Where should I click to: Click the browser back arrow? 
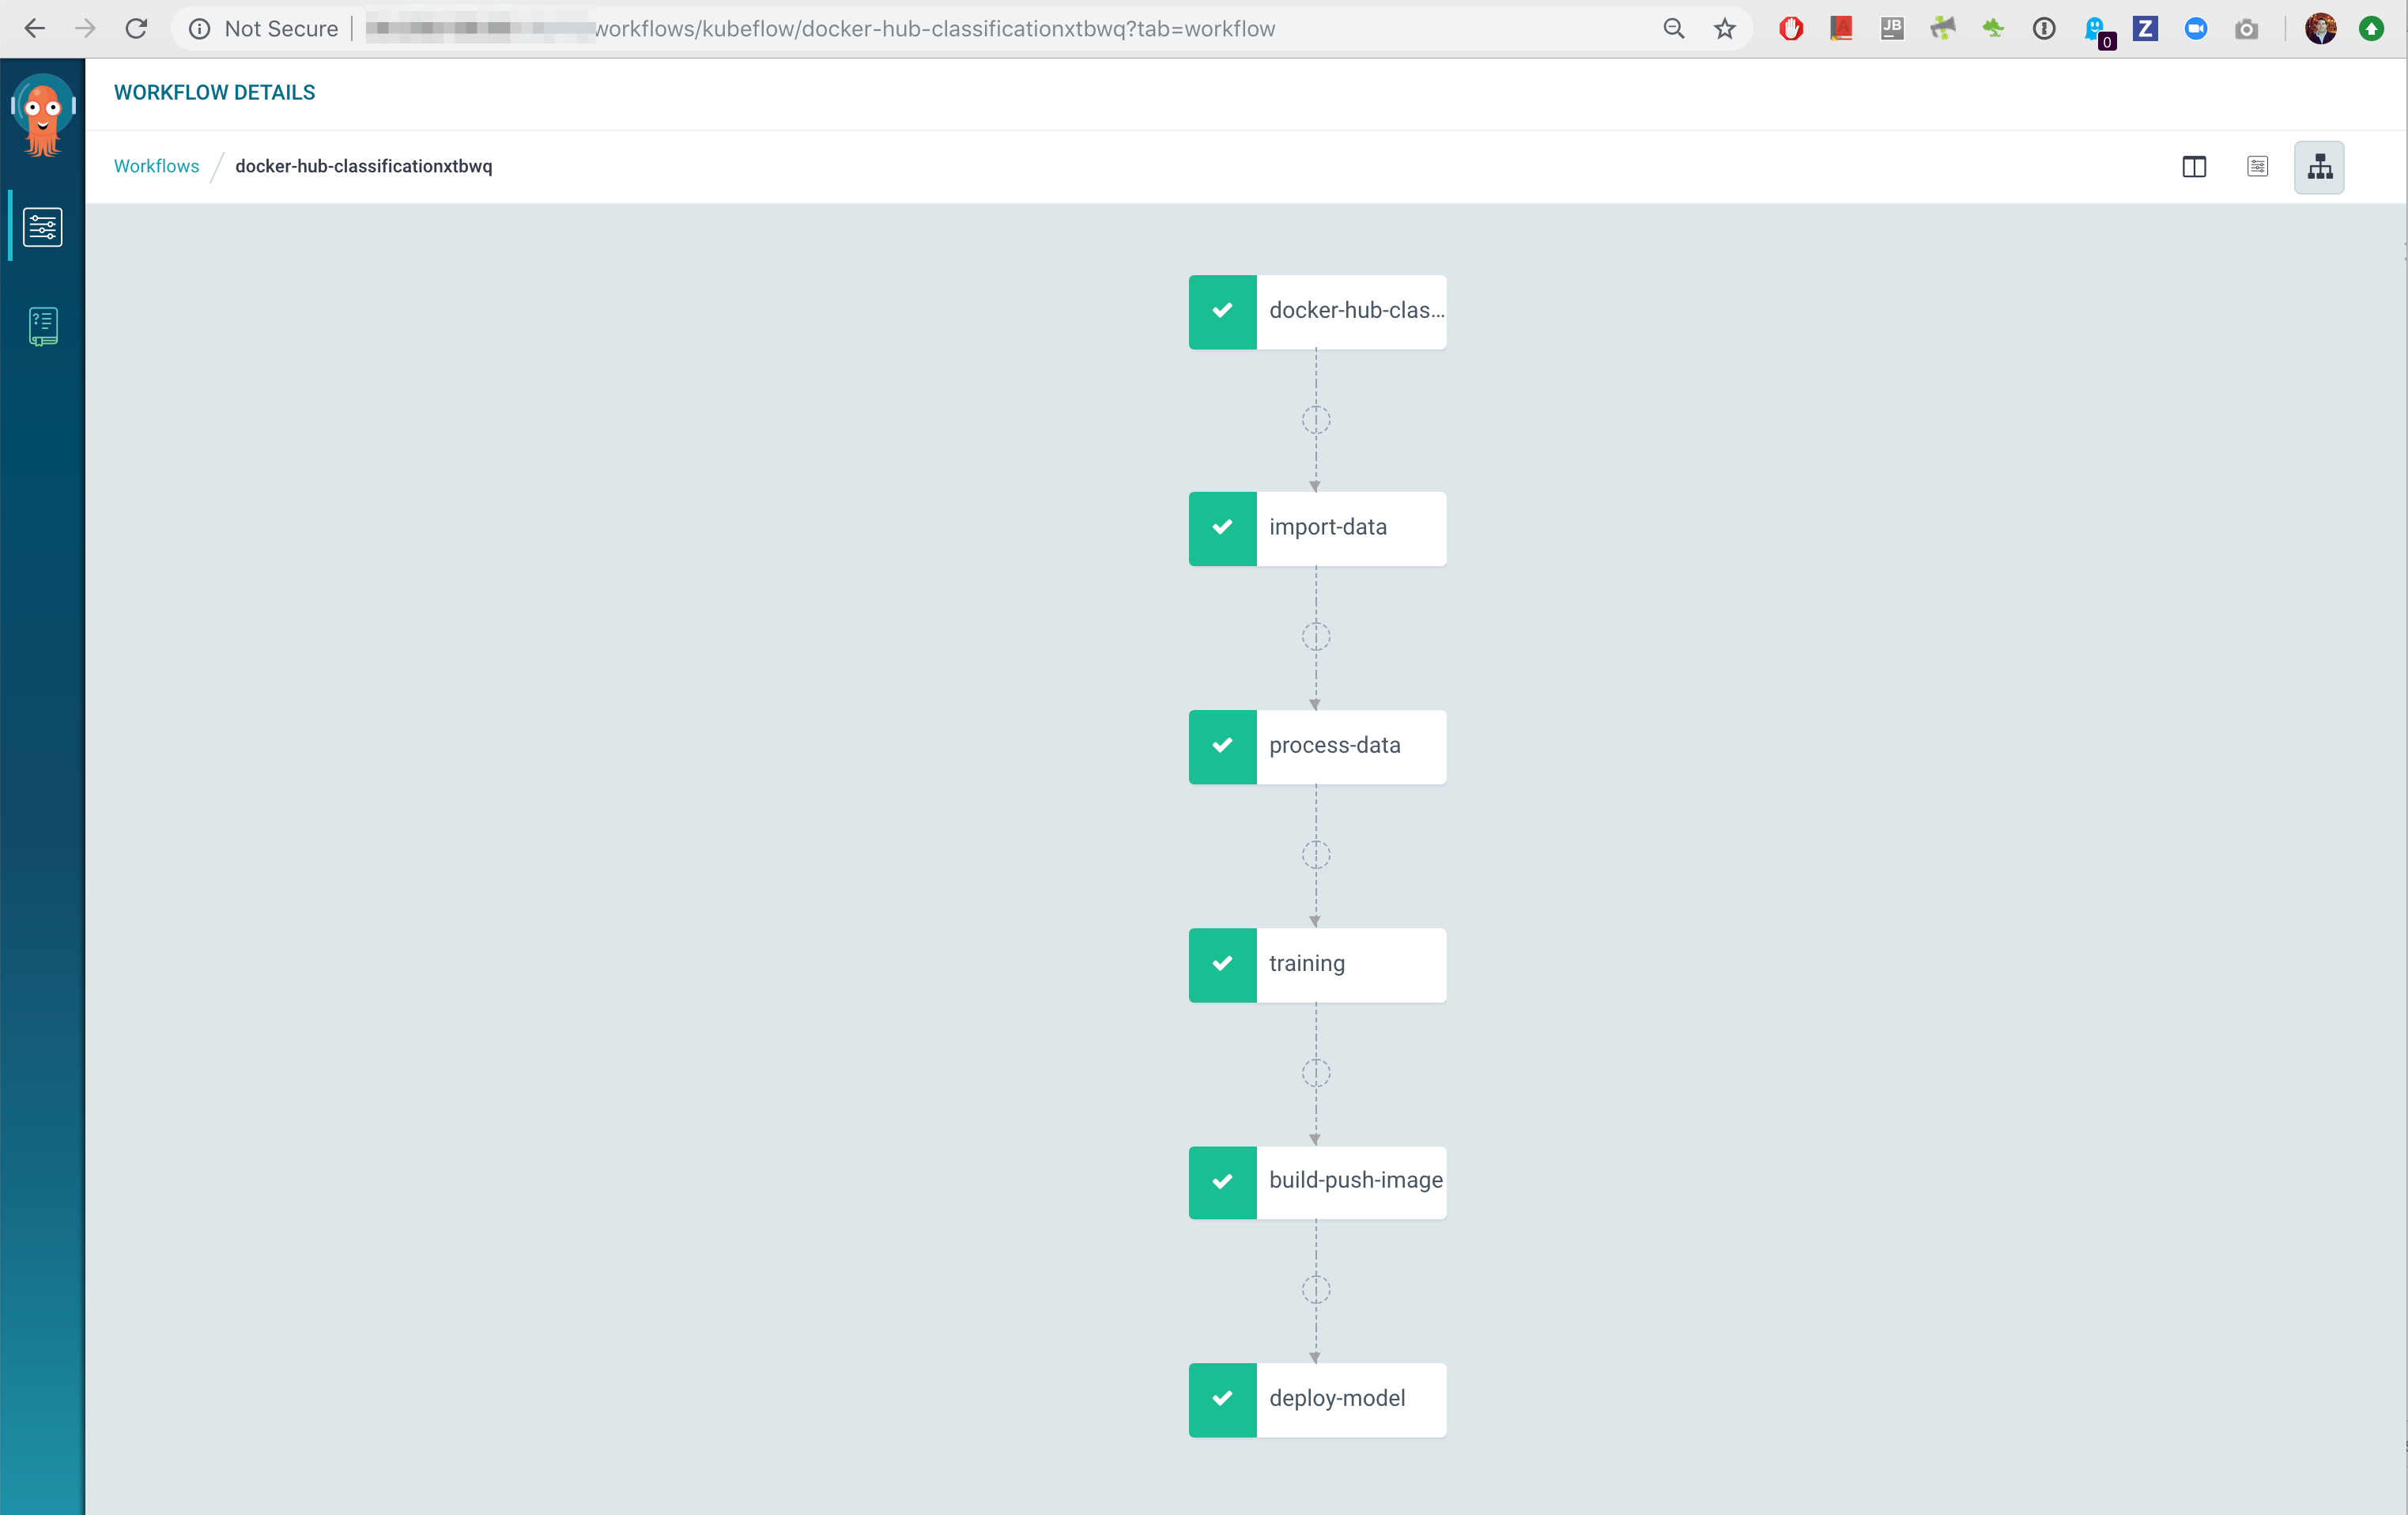(x=35, y=29)
